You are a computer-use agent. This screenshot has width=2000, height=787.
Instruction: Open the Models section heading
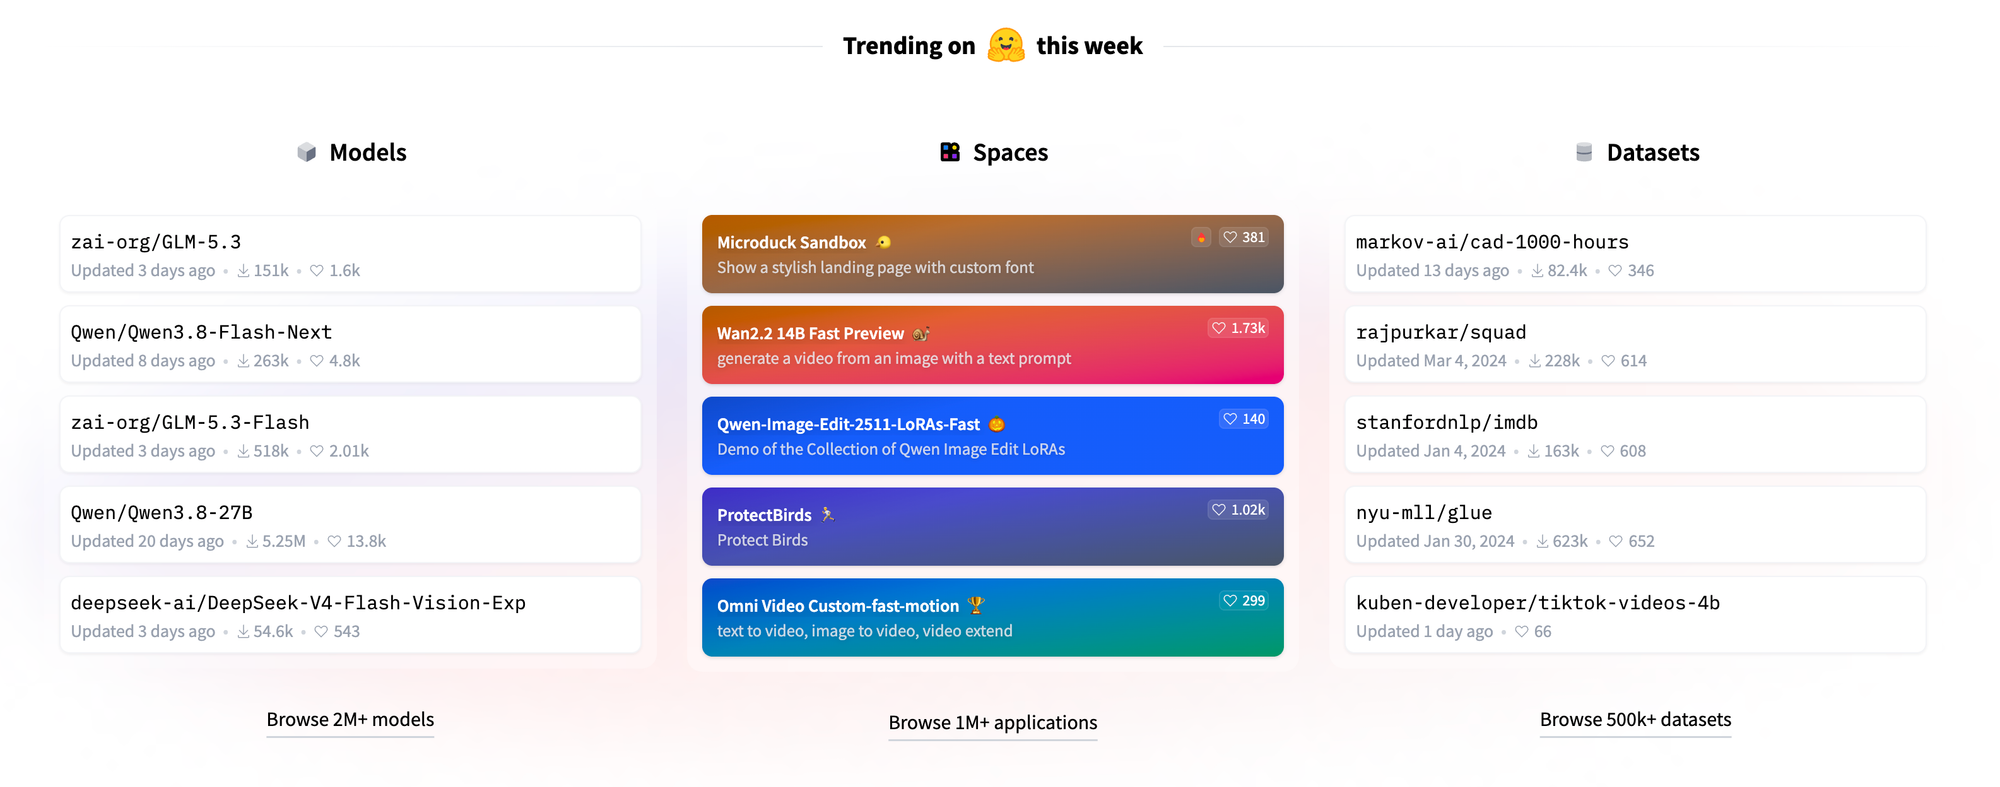368,152
